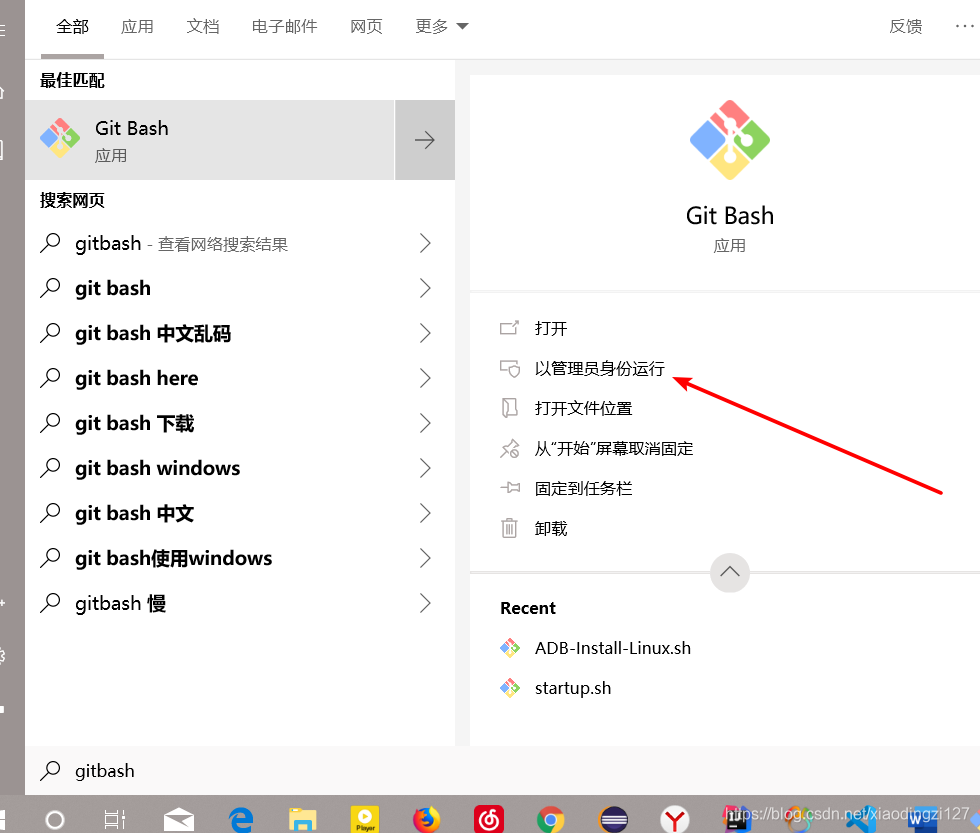Click the 打开 open icon

(509, 328)
